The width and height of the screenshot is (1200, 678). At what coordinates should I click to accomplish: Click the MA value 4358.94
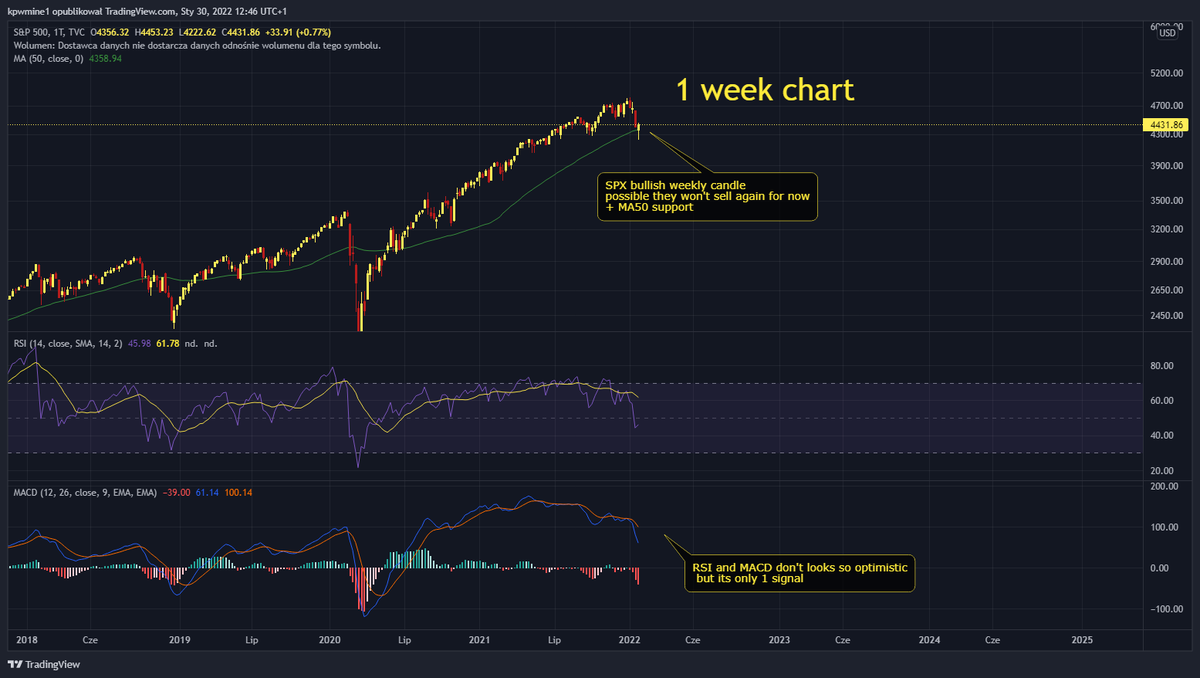[104, 59]
